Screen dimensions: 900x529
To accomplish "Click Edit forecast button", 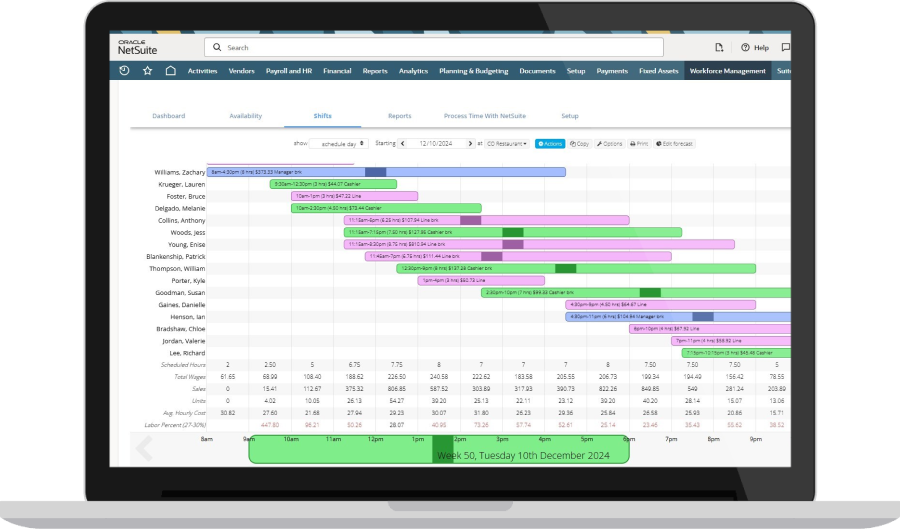I will click(675, 144).
